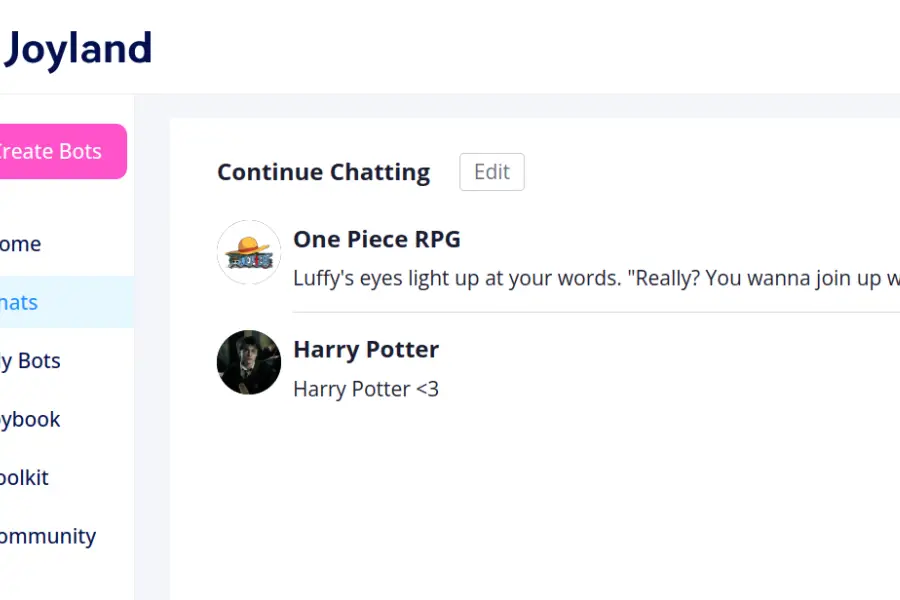Open Playbook in the sidebar
The image size is (900, 600).
30,419
